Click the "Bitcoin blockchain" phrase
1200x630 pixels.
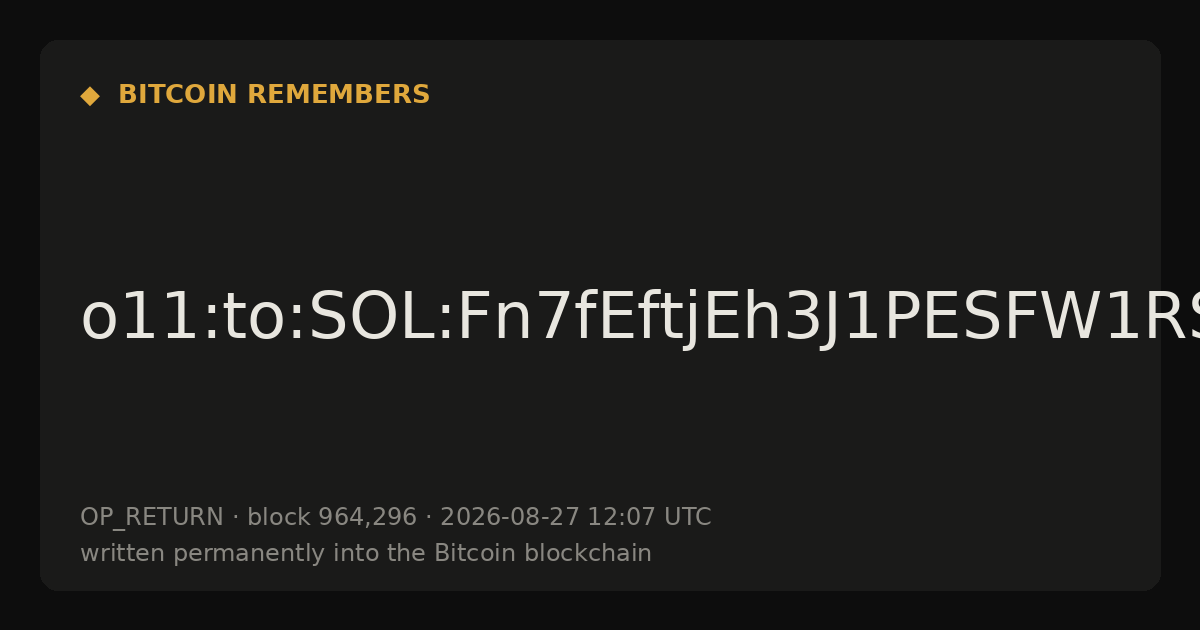coord(542,554)
